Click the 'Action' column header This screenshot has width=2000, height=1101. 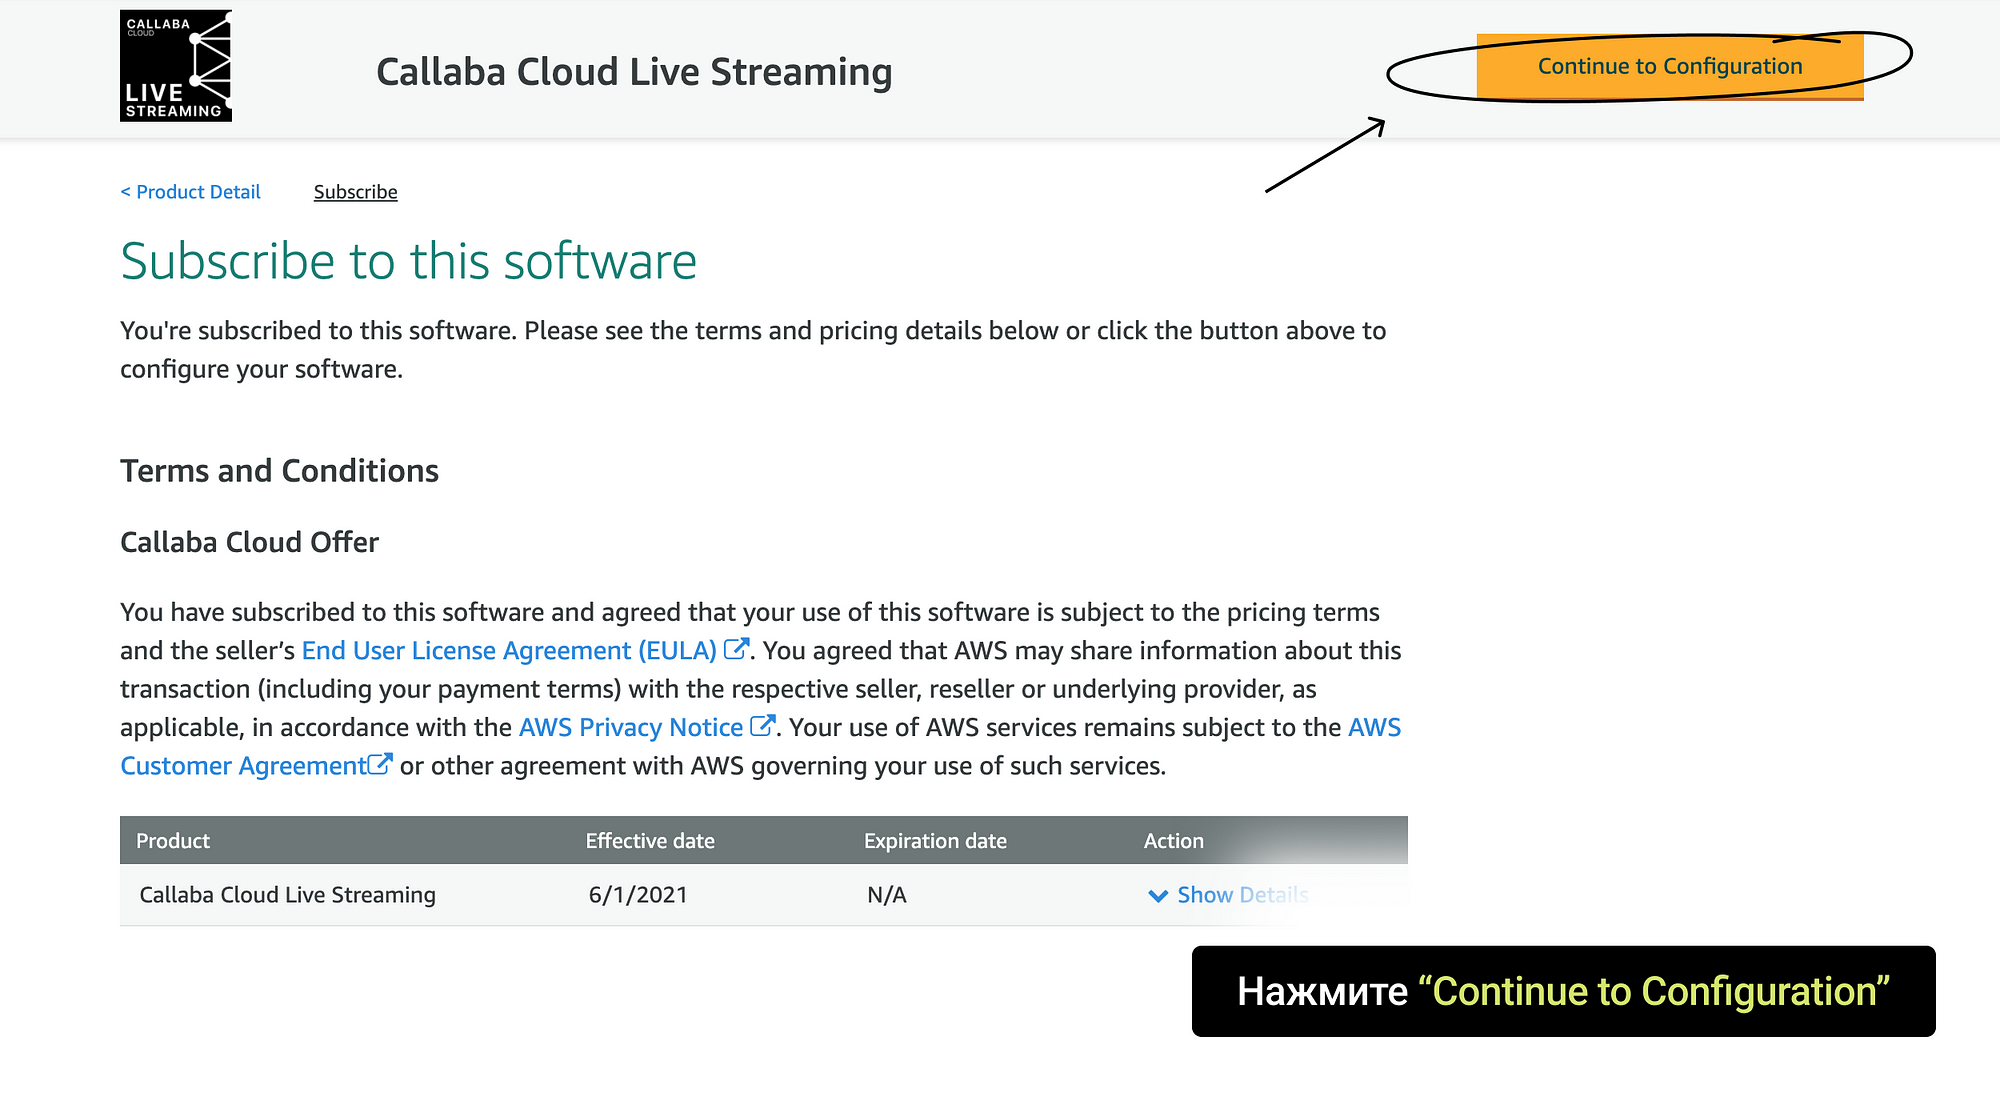click(1174, 841)
